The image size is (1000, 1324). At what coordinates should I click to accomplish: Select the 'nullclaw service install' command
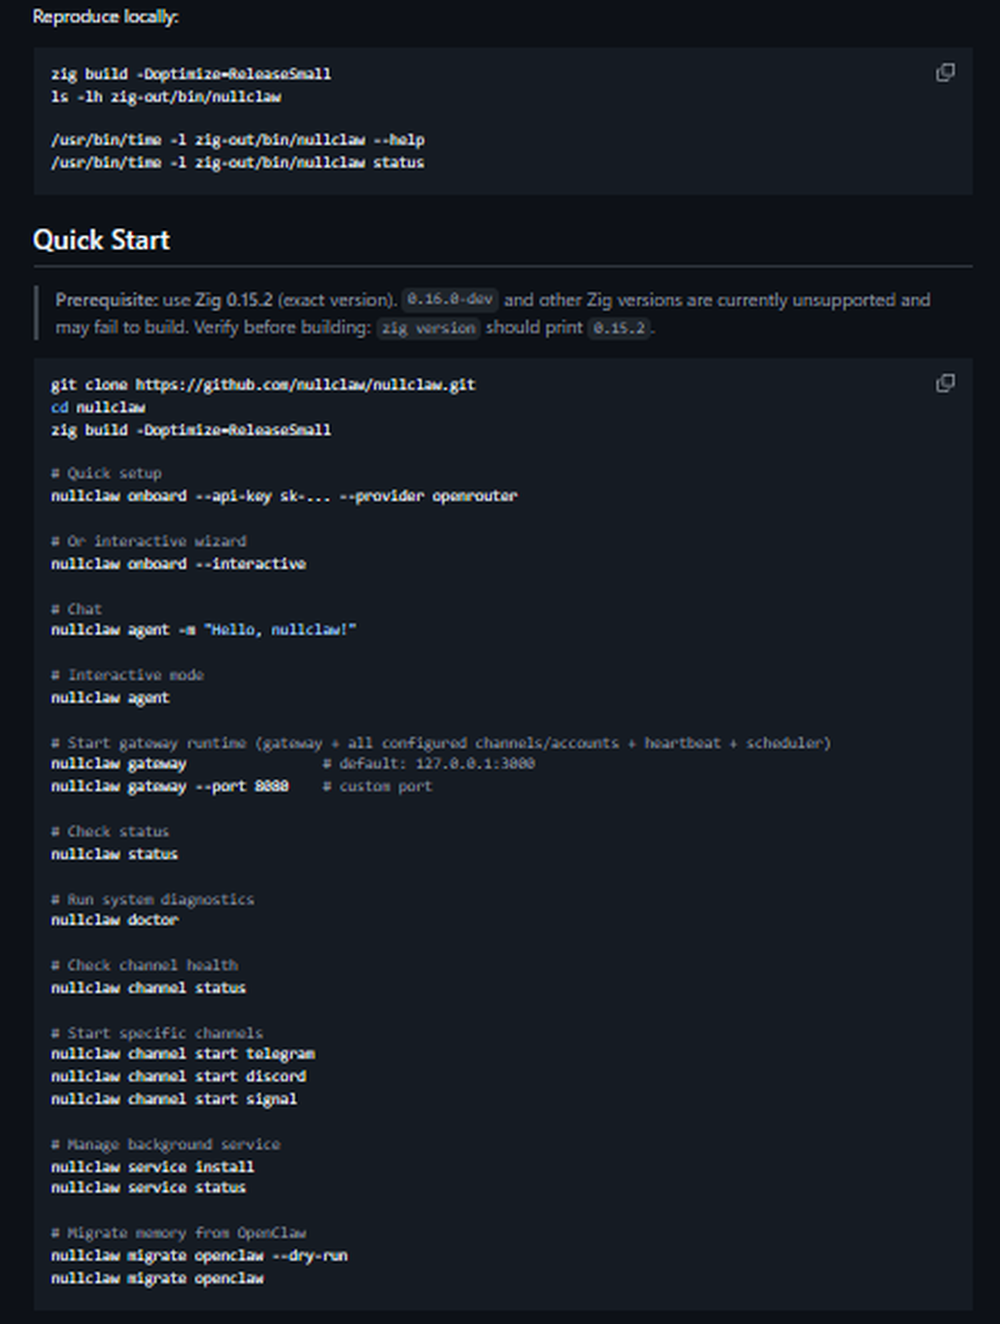click(x=154, y=1166)
